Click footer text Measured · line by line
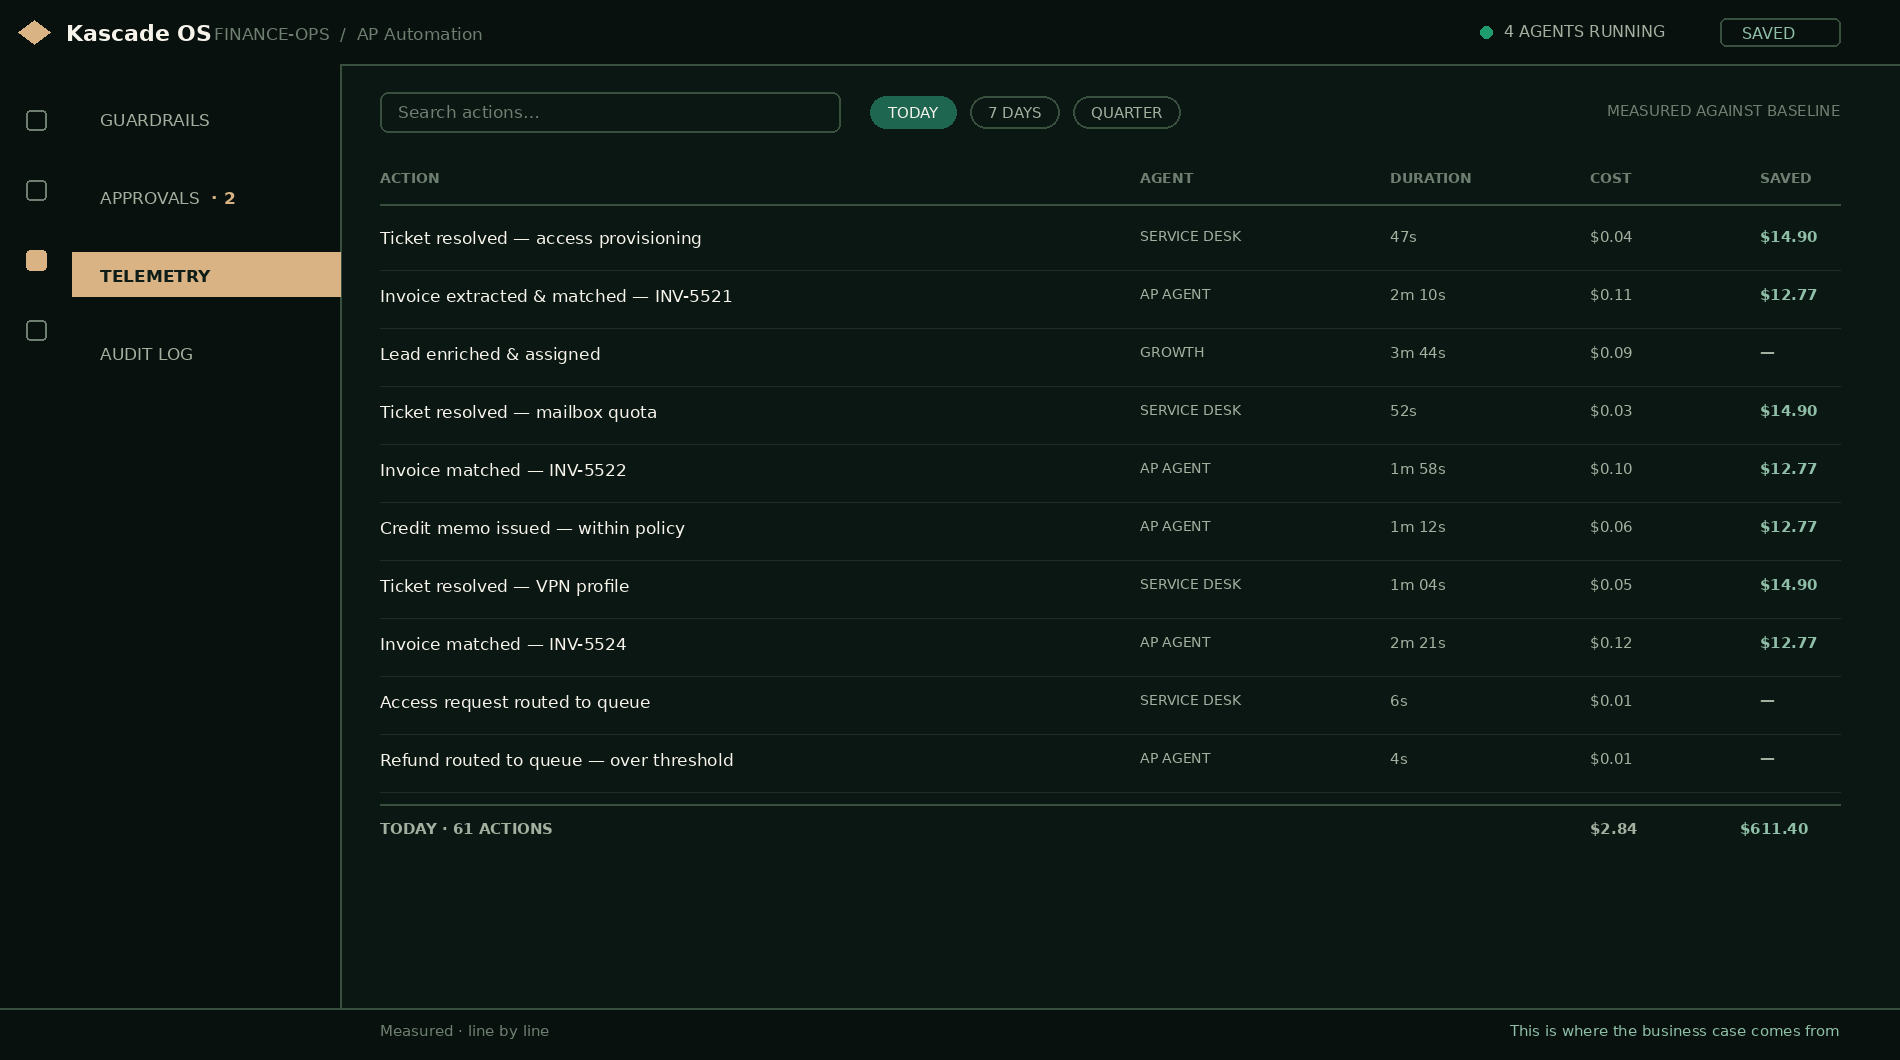This screenshot has height=1060, width=1900. (x=464, y=1031)
